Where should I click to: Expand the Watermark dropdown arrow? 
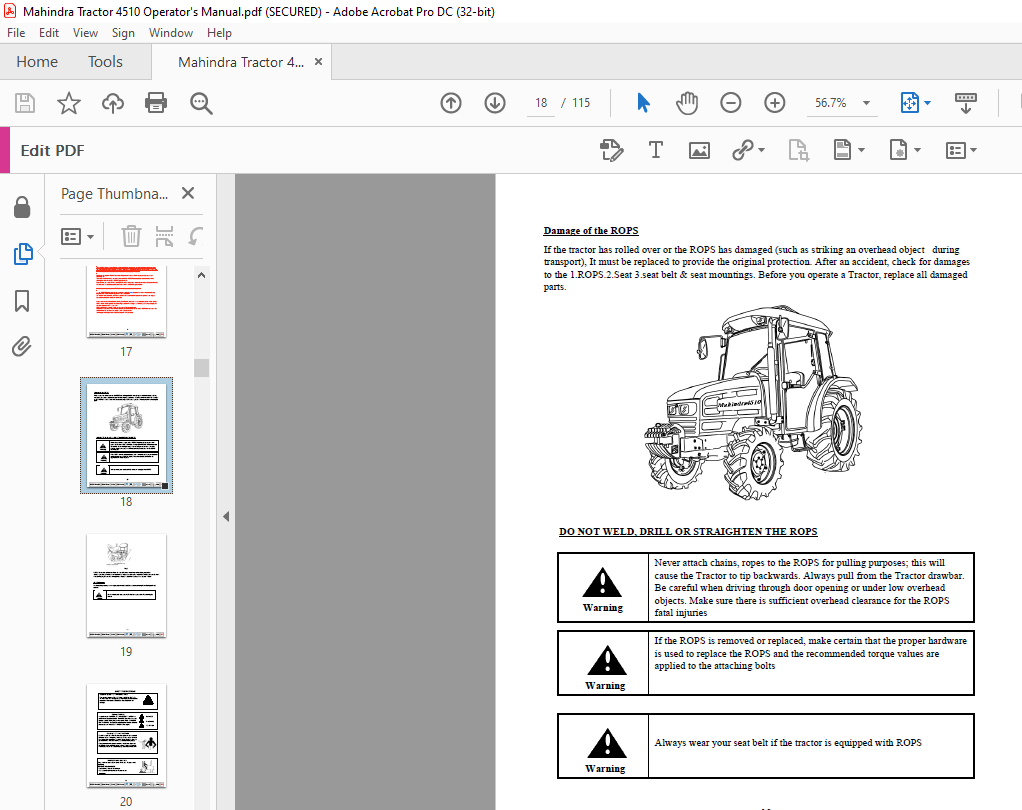(x=917, y=151)
